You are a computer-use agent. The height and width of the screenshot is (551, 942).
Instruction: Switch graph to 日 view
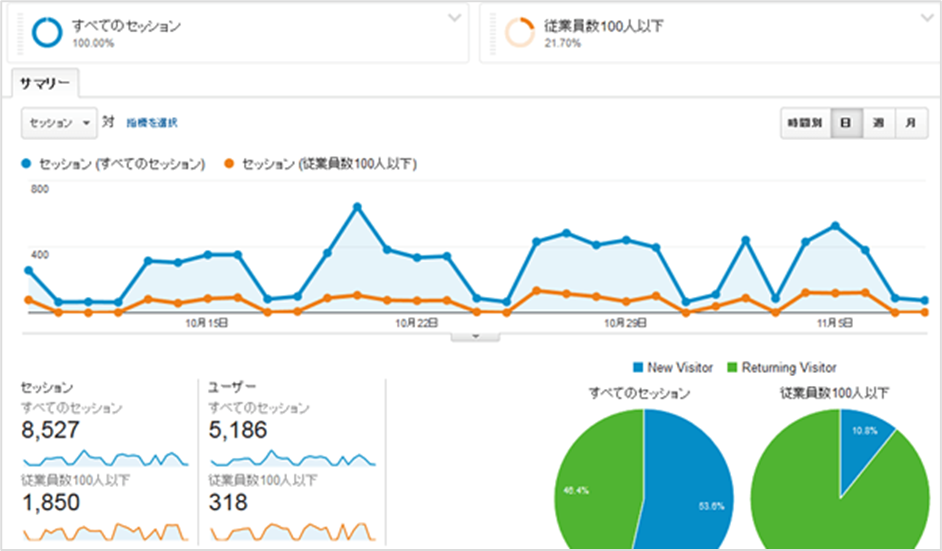pyautogui.click(x=846, y=123)
